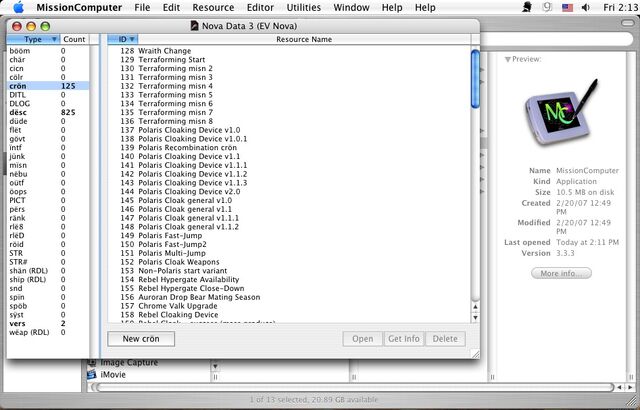Select the DITL resource type
Screen dimensions: 640x410
tap(48, 95)
